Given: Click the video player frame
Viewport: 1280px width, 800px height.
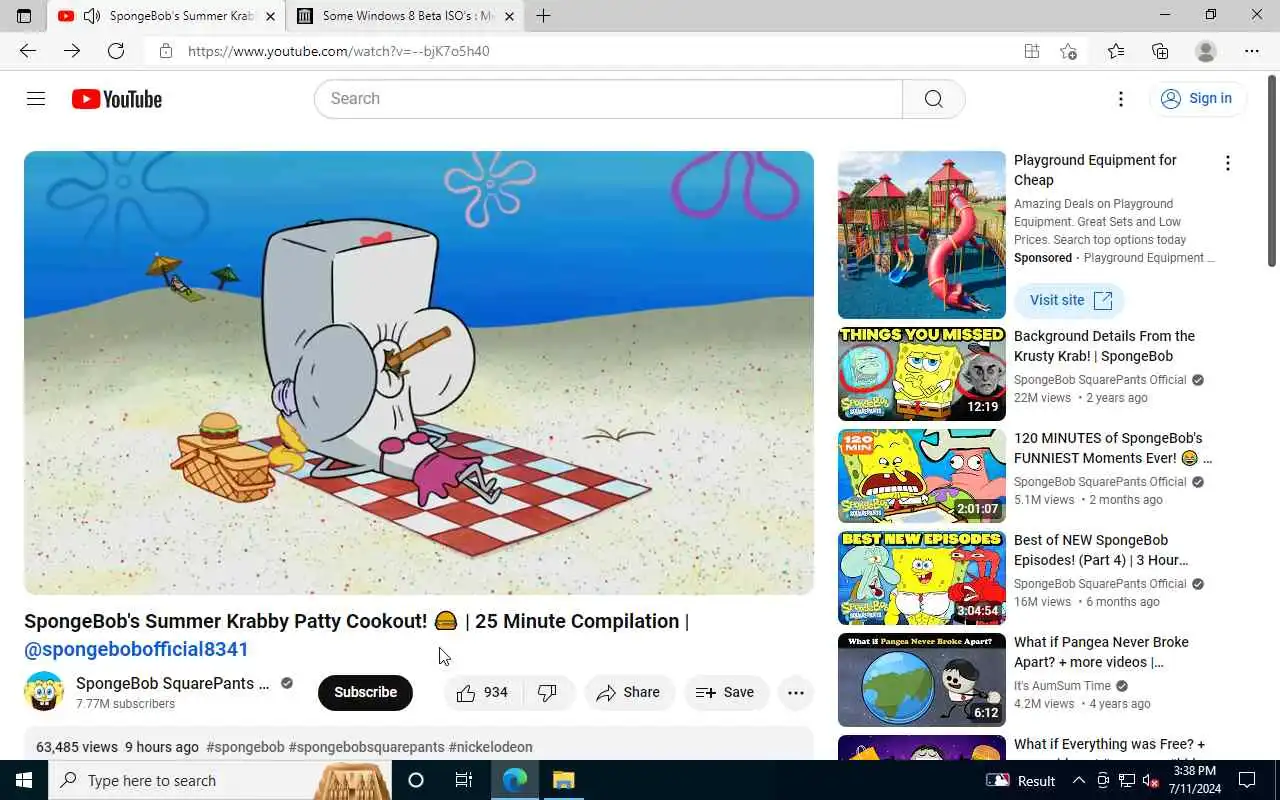Looking at the screenshot, I should point(419,373).
